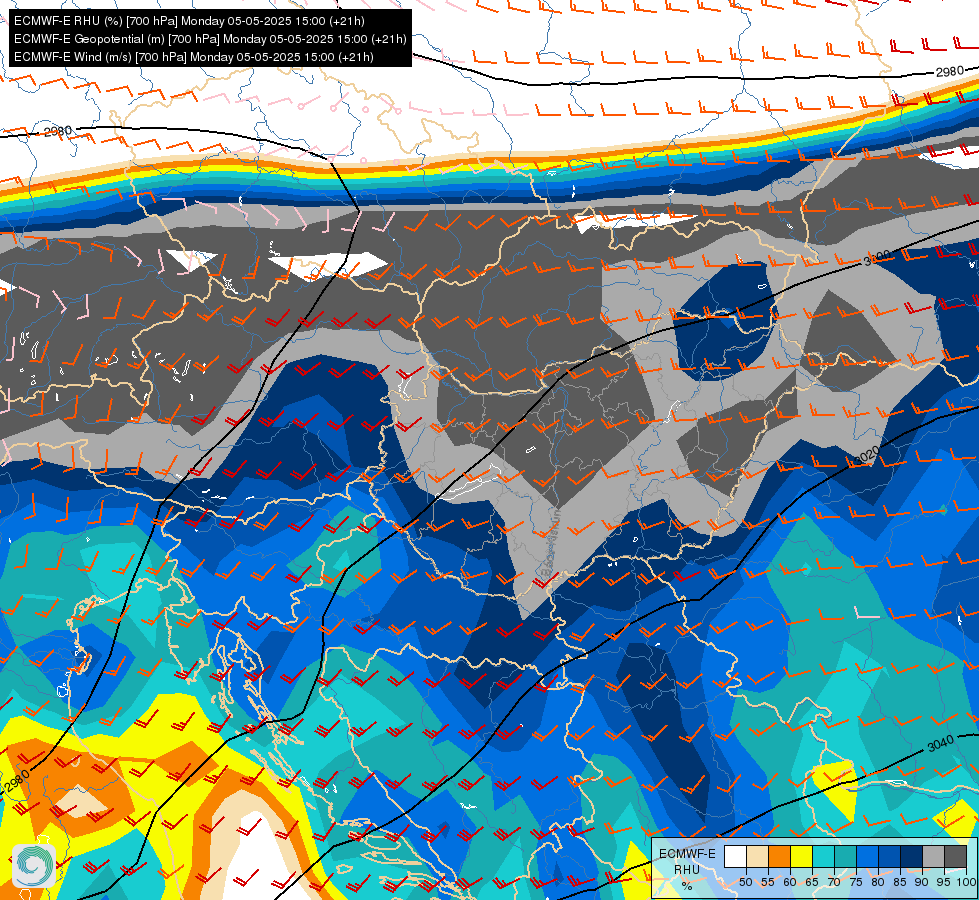
Task: Click the dark gray legend swatch between 95 and 100
Action: [x=955, y=856]
